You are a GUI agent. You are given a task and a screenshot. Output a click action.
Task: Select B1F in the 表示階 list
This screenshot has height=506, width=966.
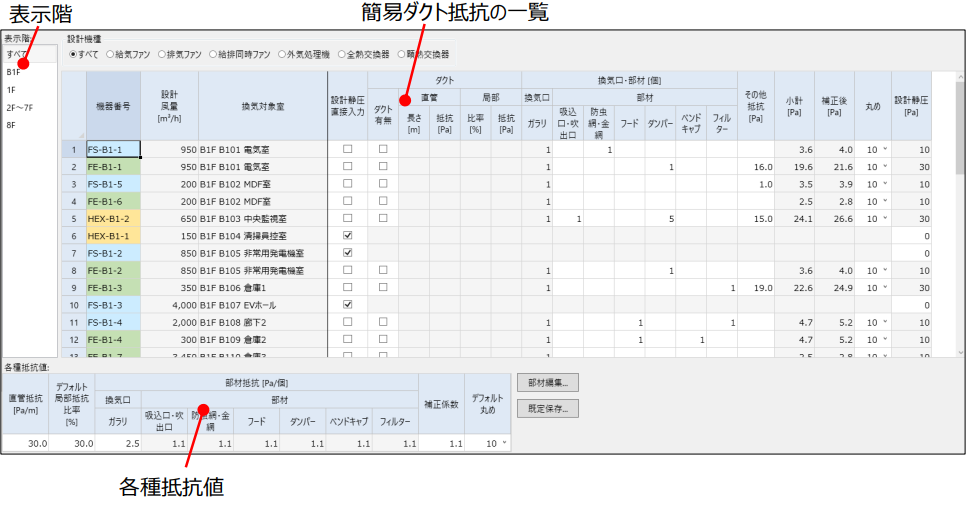[x=13, y=72]
